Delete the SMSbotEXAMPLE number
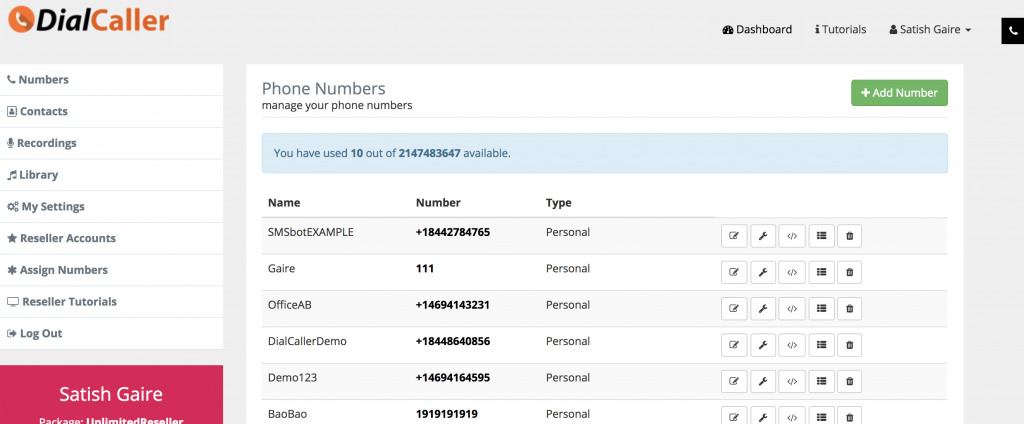 pyautogui.click(x=850, y=236)
